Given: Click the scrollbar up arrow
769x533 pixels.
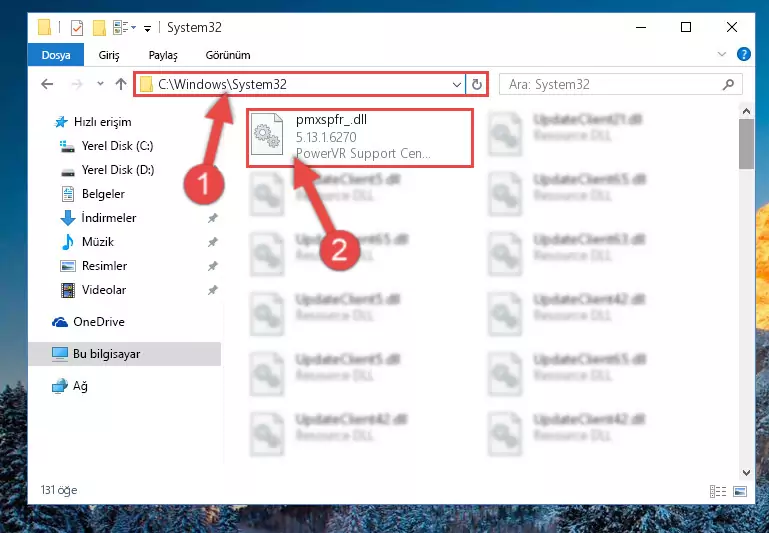Looking at the screenshot, I should (746, 111).
